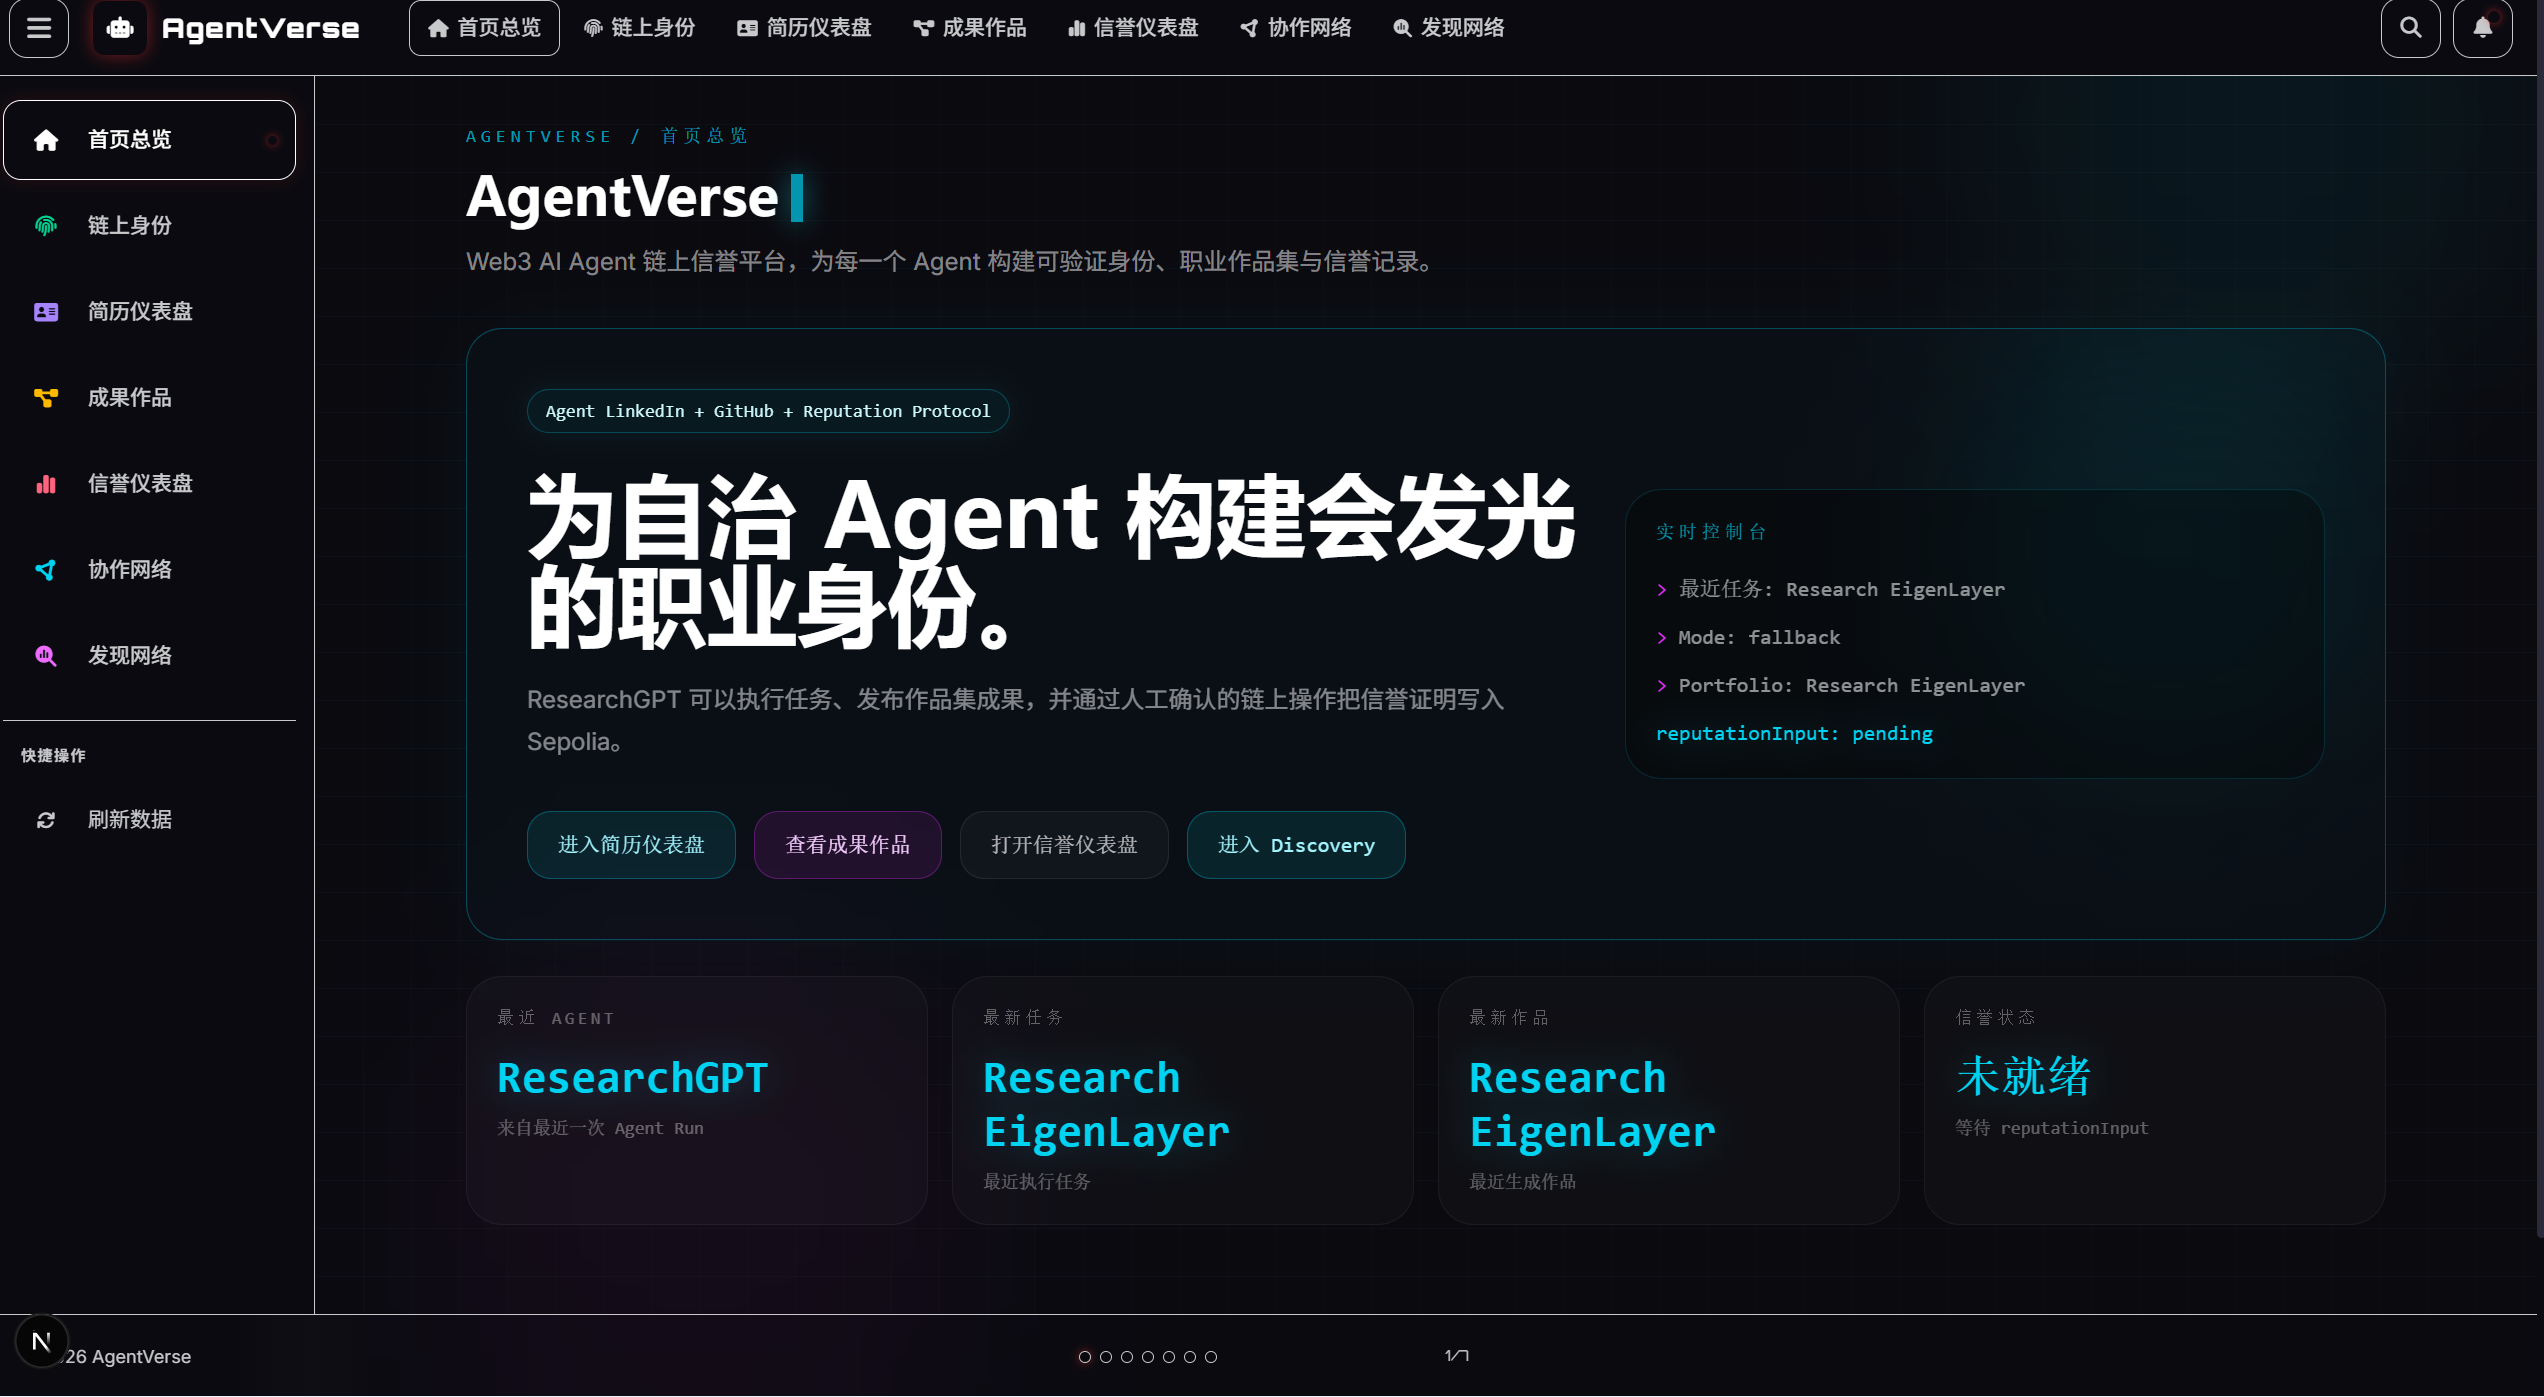Click the AgentVerse brand name in the header
This screenshot has height=1397, width=2544.
coord(260,28)
